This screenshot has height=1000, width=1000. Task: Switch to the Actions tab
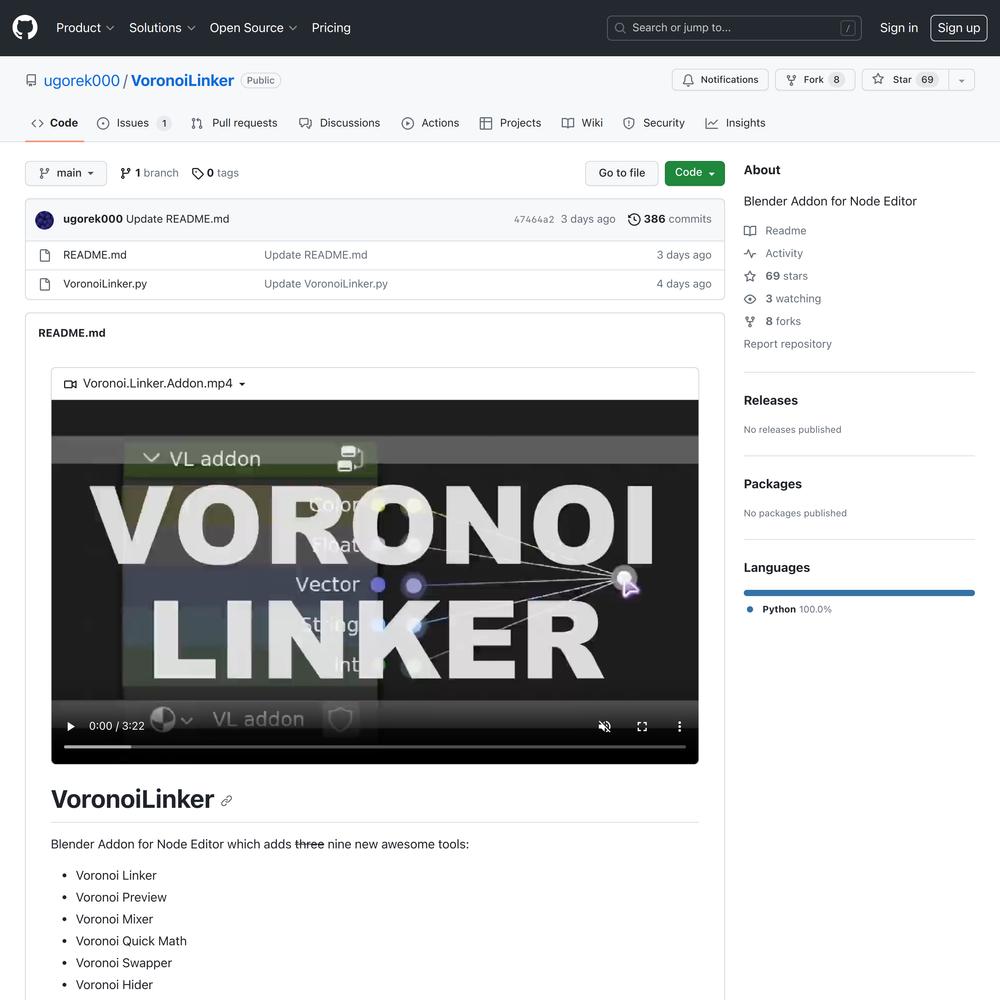(x=430, y=123)
